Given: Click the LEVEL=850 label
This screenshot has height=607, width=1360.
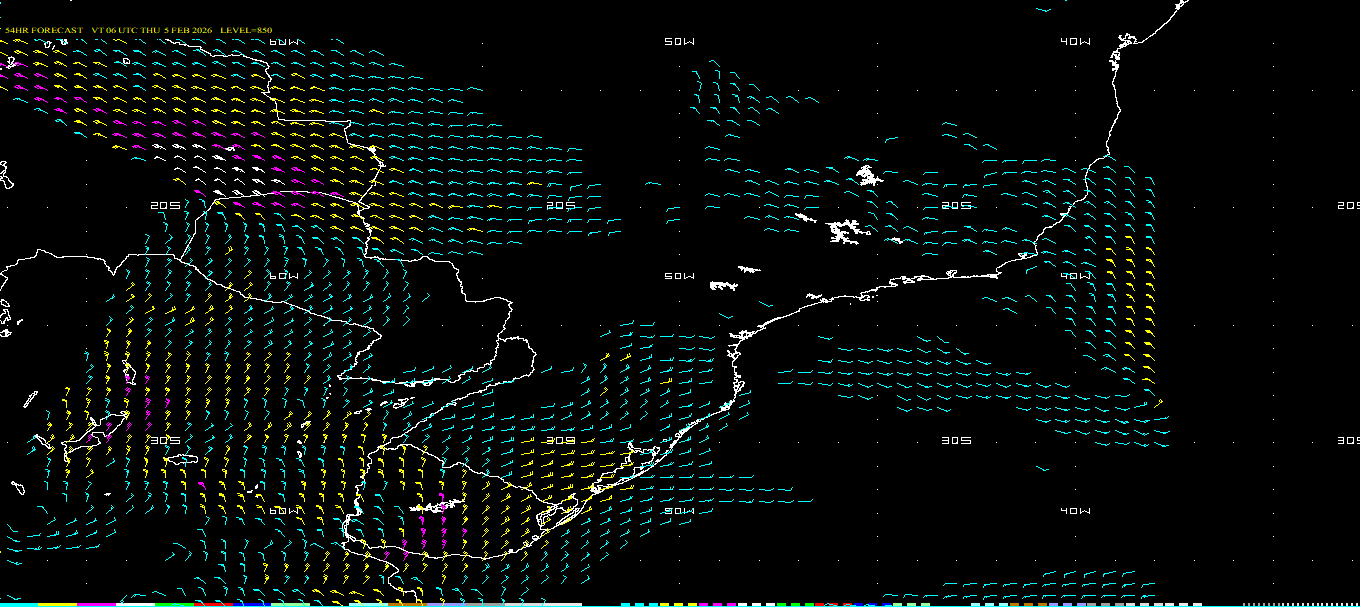Looking at the screenshot, I should click(246, 30).
